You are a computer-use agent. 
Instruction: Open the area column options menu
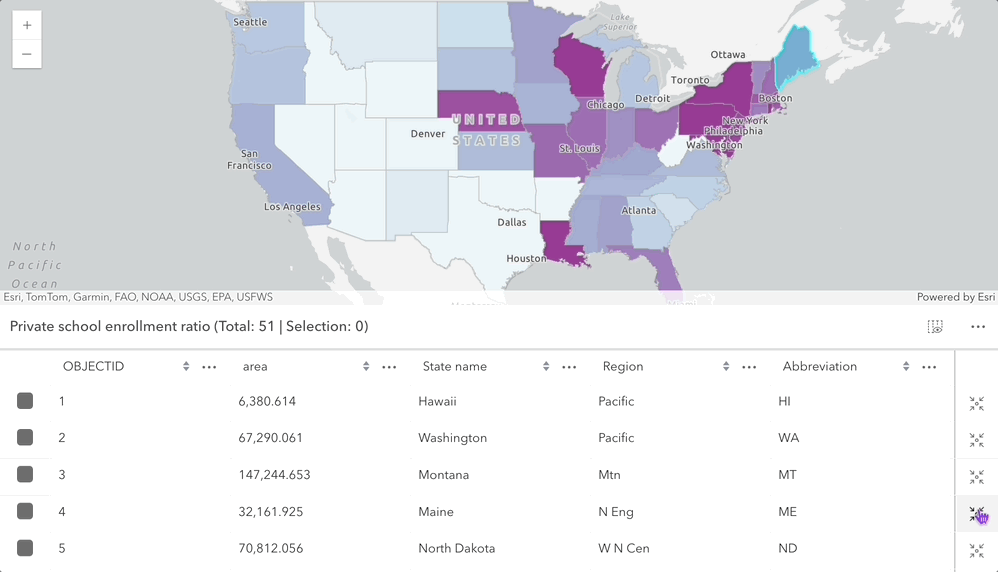tap(389, 367)
